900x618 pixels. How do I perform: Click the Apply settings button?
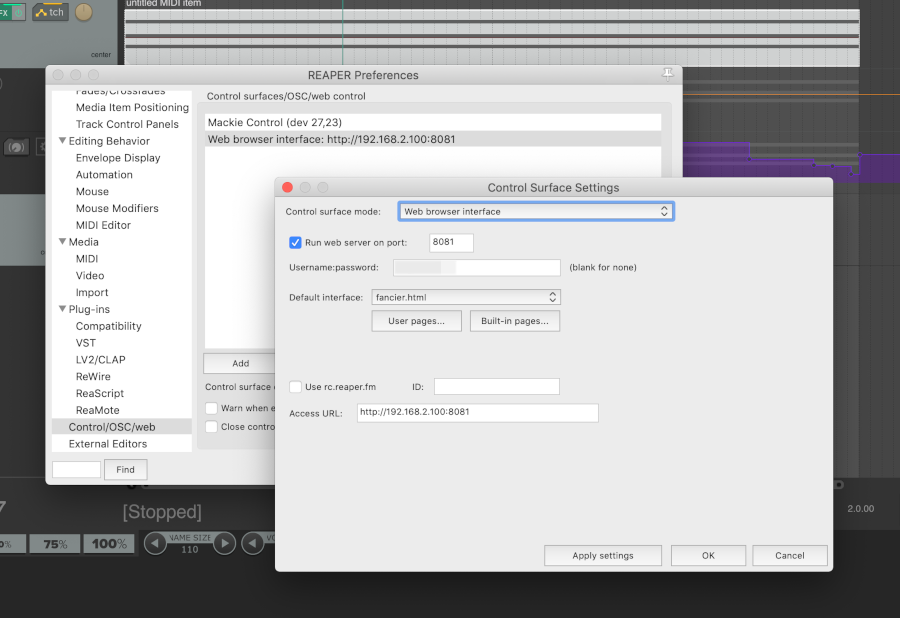(x=603, y=555)
